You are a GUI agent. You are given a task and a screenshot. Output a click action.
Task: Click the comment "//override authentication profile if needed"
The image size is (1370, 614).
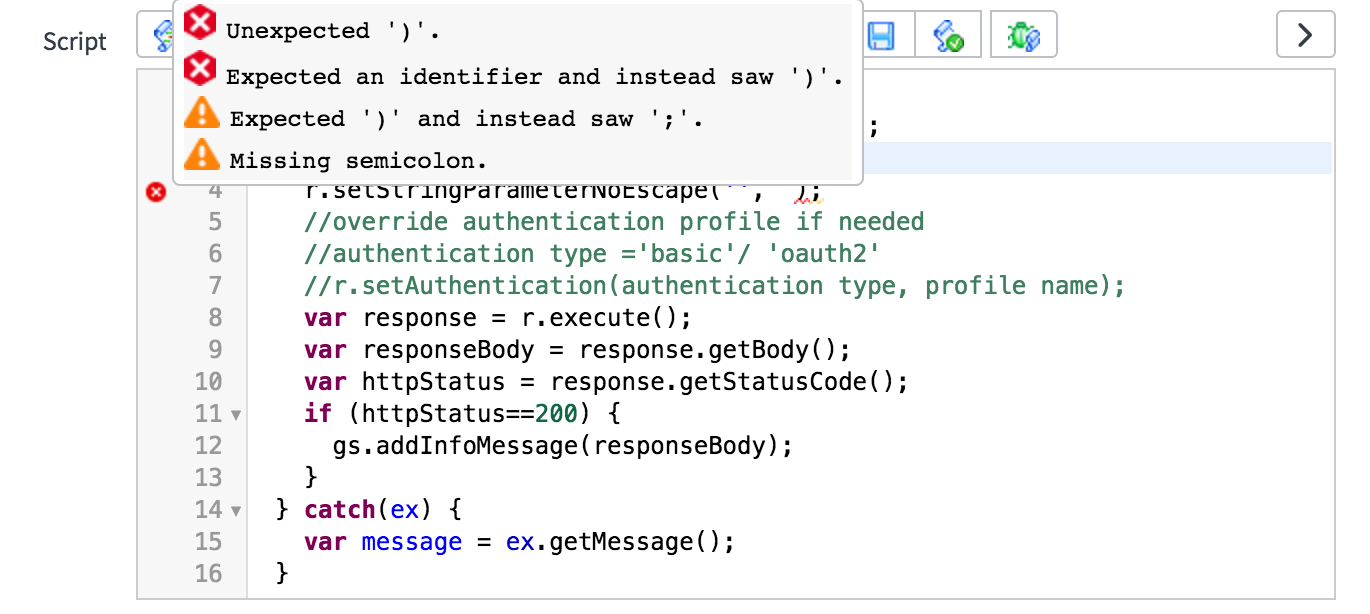(614, 221)
